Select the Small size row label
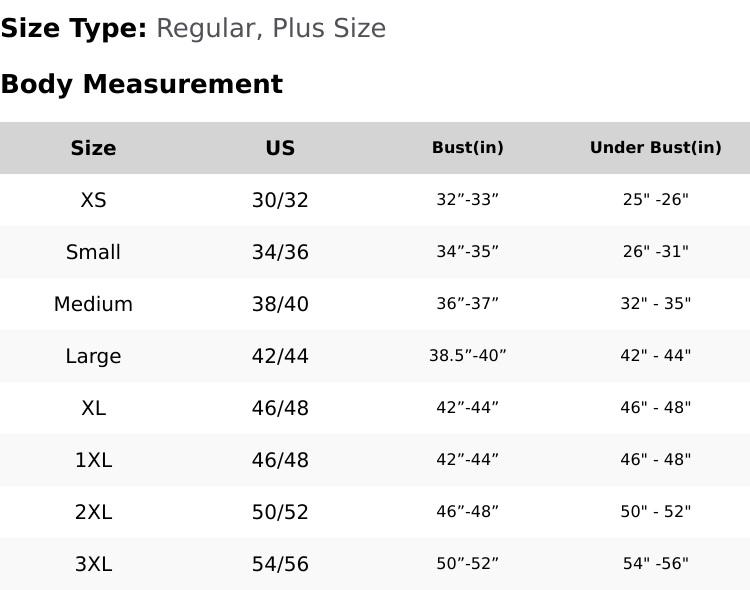The height and width of the screenshot is (590, 750). click(93, 252)
